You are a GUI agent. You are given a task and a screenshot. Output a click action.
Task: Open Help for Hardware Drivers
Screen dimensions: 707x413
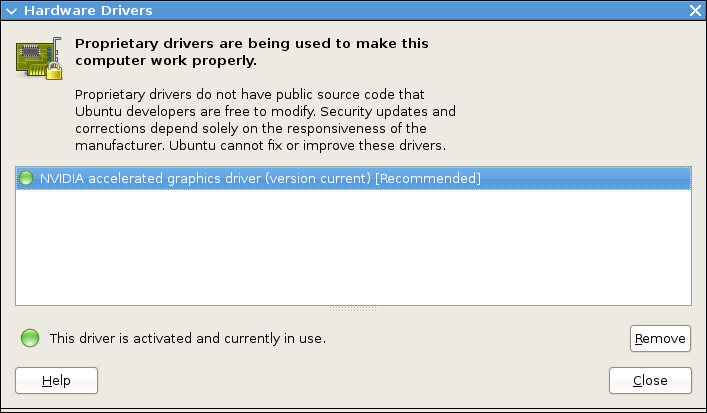(56, 381)
